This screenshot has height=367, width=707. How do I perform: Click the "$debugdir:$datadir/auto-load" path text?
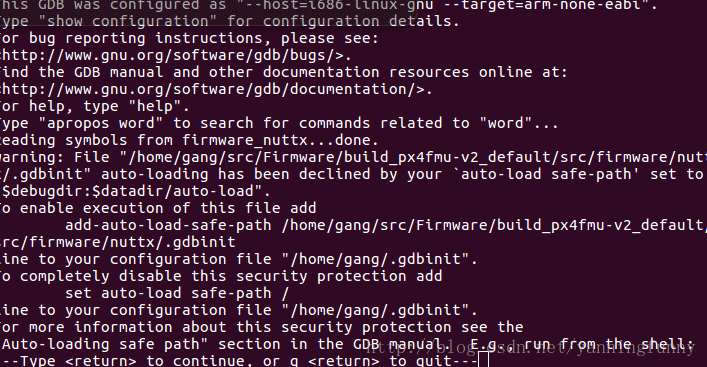(128, 191)
